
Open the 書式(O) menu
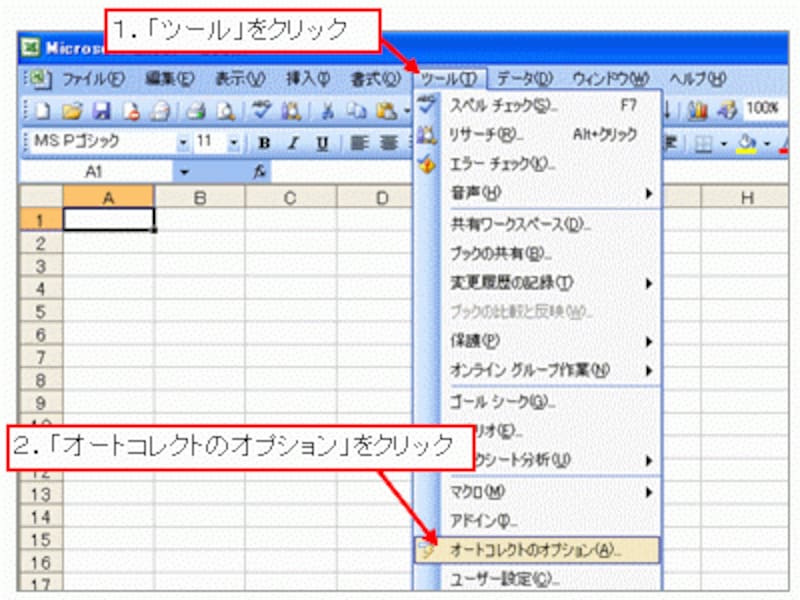click(x=375, y=79)
